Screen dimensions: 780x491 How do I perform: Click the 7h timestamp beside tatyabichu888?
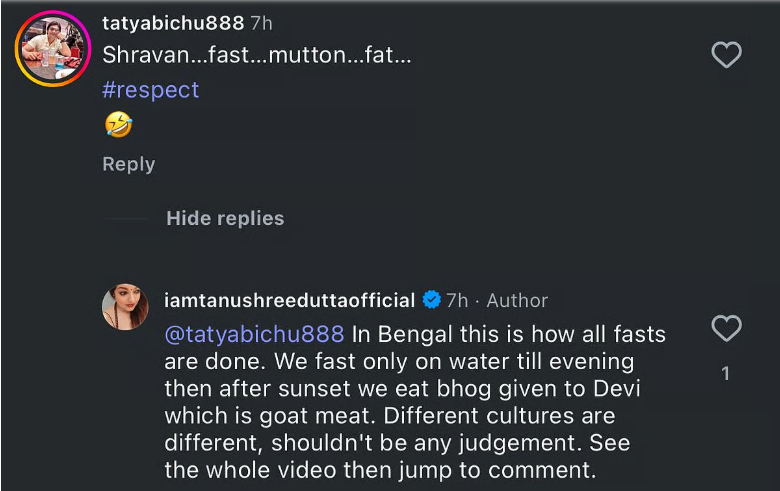(262, 22)
